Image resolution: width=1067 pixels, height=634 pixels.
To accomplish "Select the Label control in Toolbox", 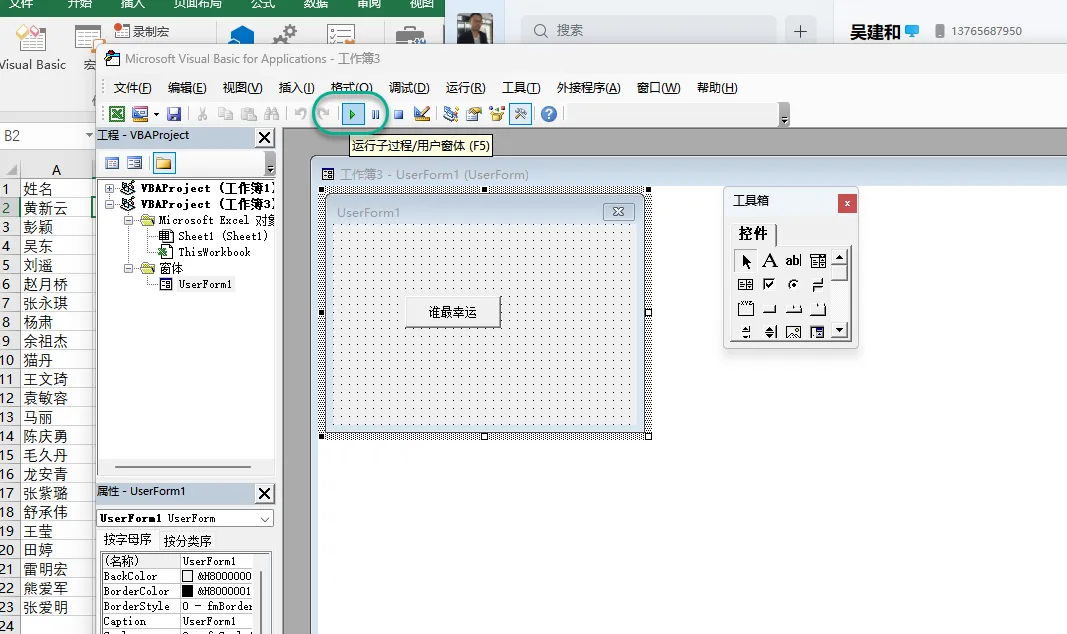I will (x=770, y=261).
